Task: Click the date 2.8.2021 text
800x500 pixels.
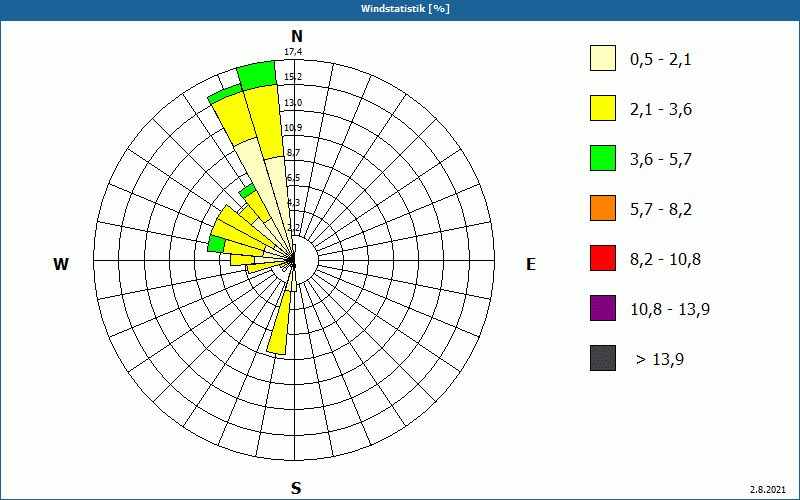Action: 768,489
